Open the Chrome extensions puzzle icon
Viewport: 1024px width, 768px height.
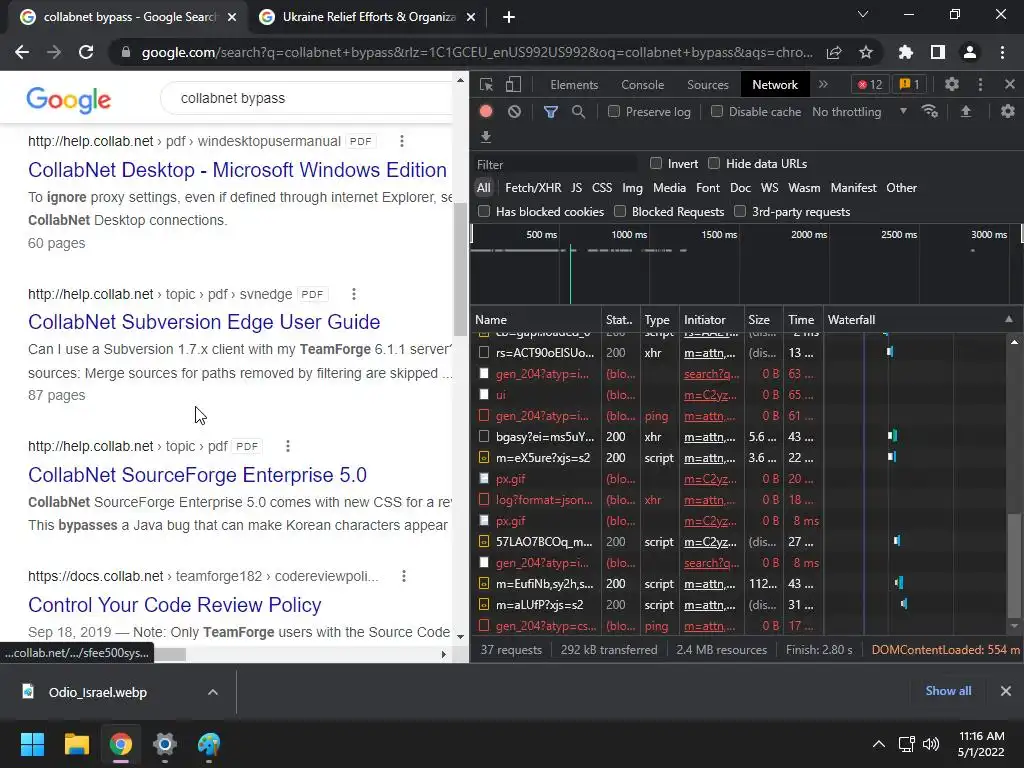(x=906, y=52)
